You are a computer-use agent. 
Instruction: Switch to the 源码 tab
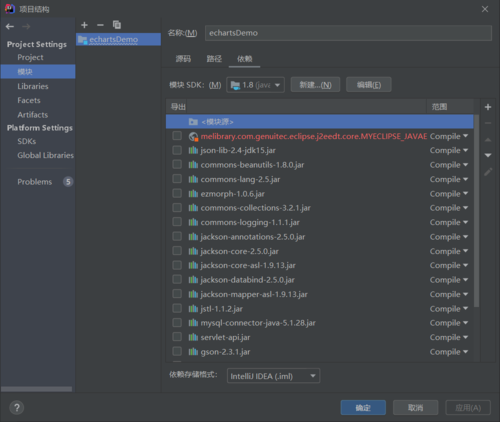click(183, 59)
